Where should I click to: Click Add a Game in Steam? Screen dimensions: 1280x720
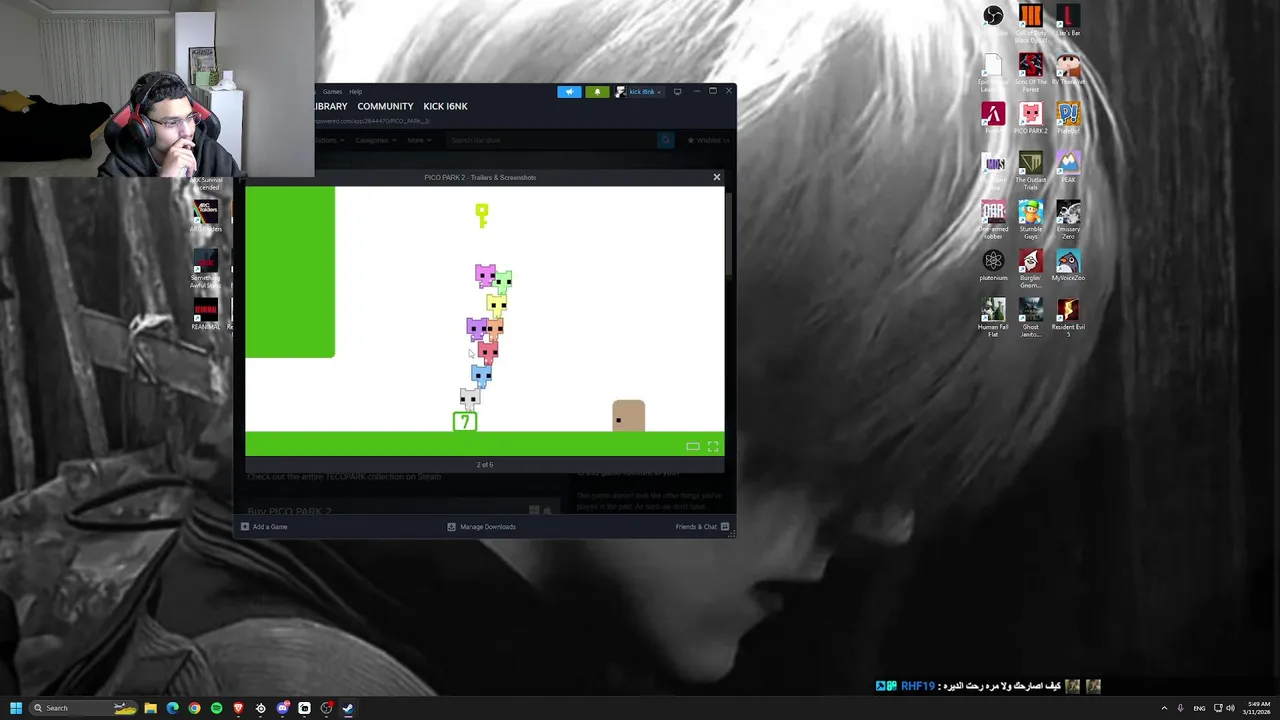click(x=264, y=527)
